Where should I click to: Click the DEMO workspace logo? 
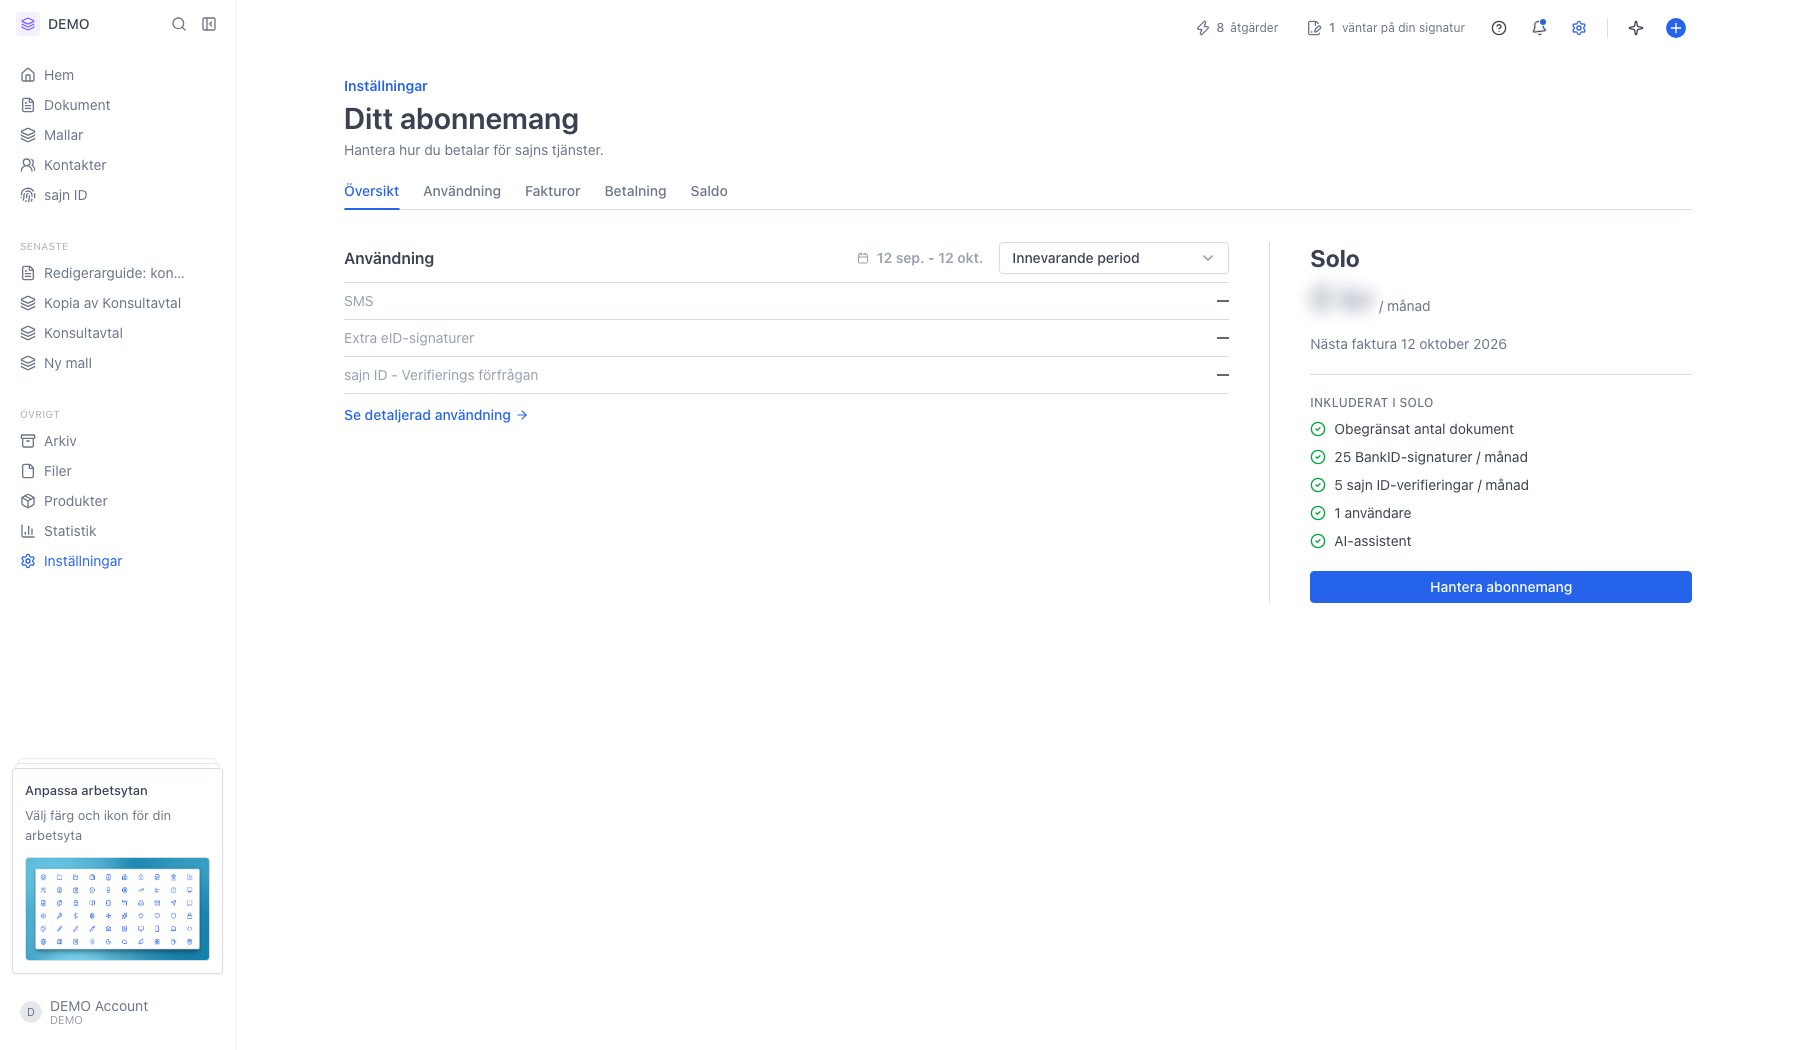(x=28, y=24)
